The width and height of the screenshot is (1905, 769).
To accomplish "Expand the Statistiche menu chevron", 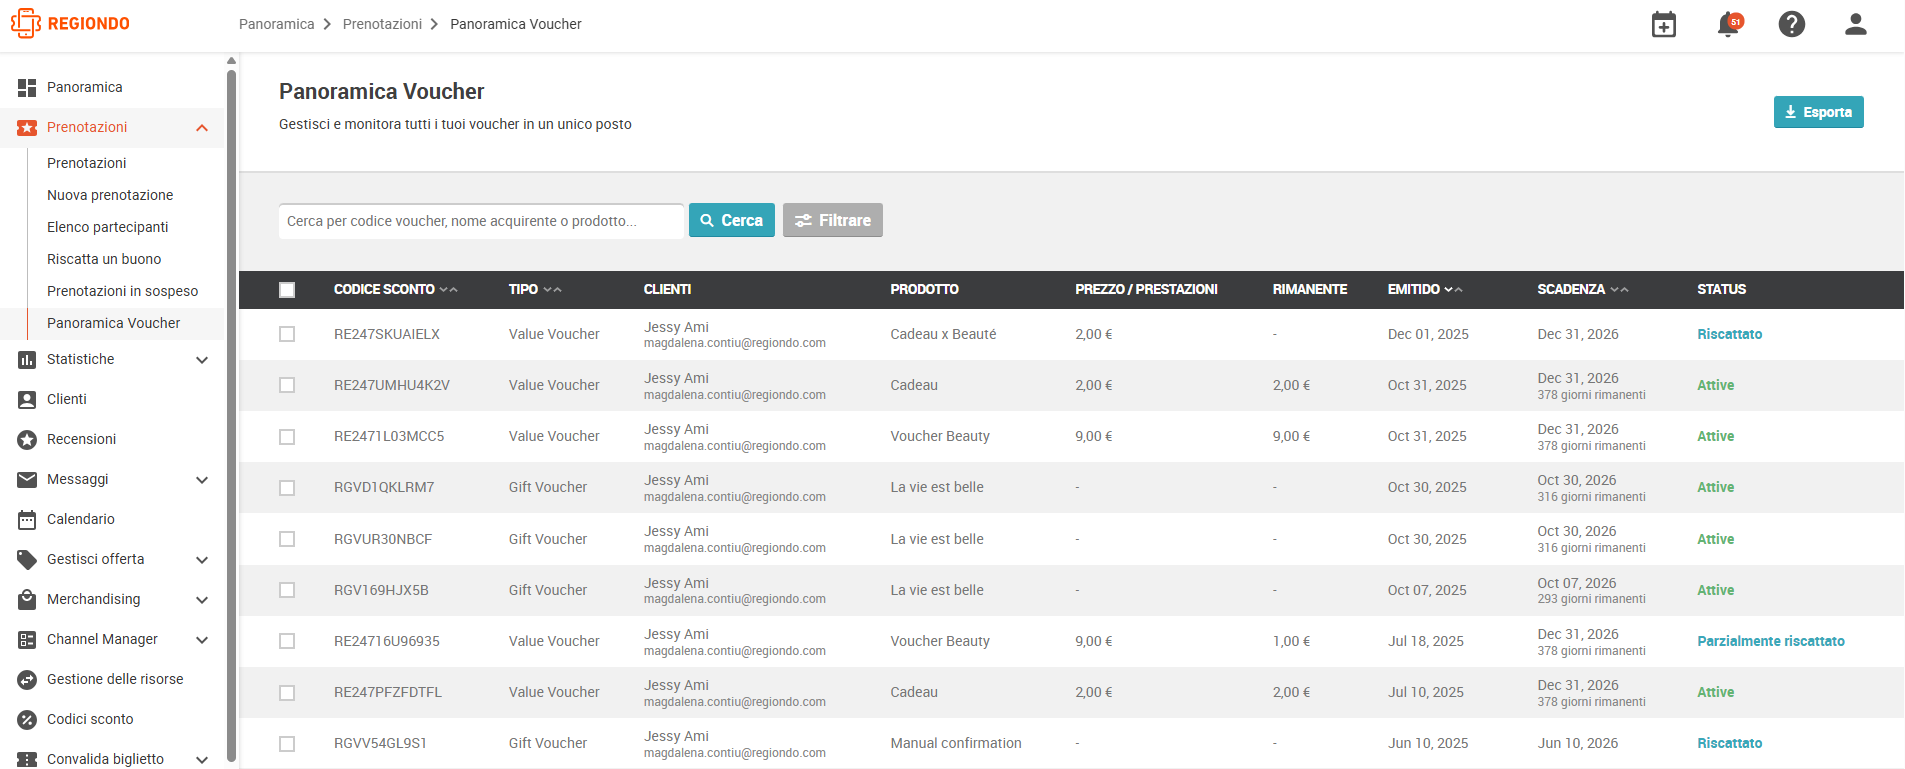I will 202,360.
